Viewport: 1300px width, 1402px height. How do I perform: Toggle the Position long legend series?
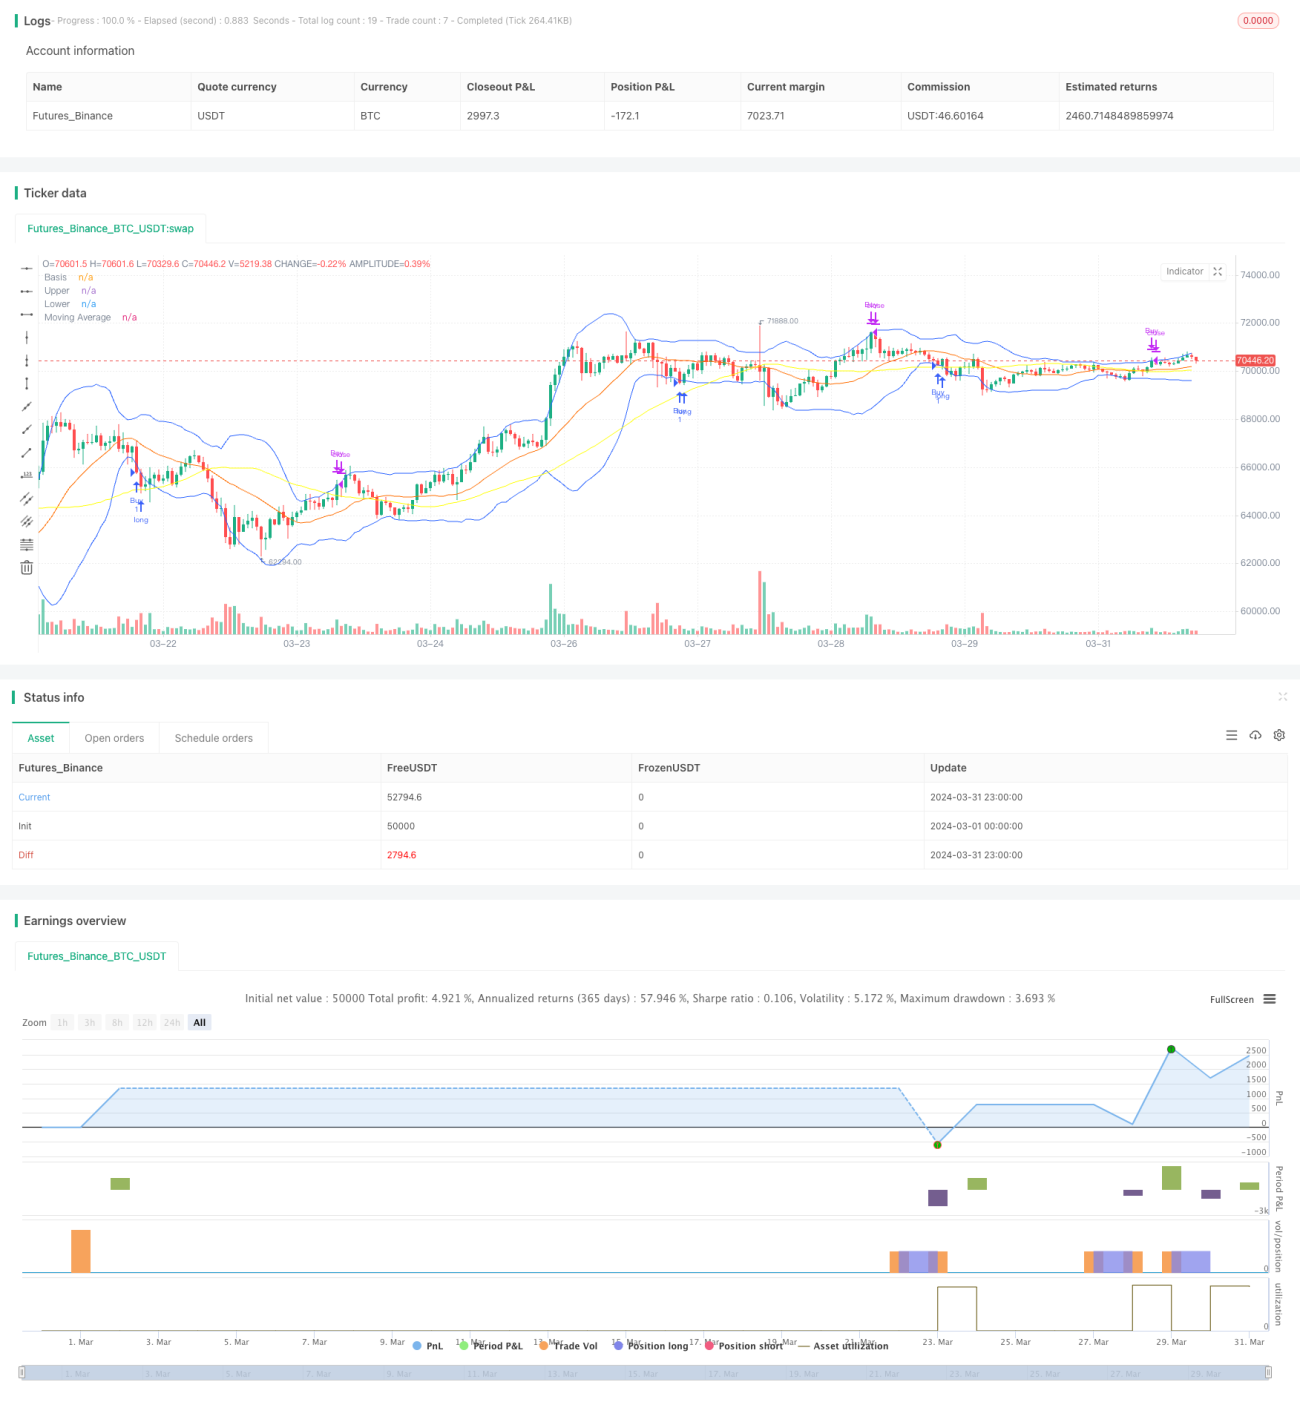[x=651, y=1346]
